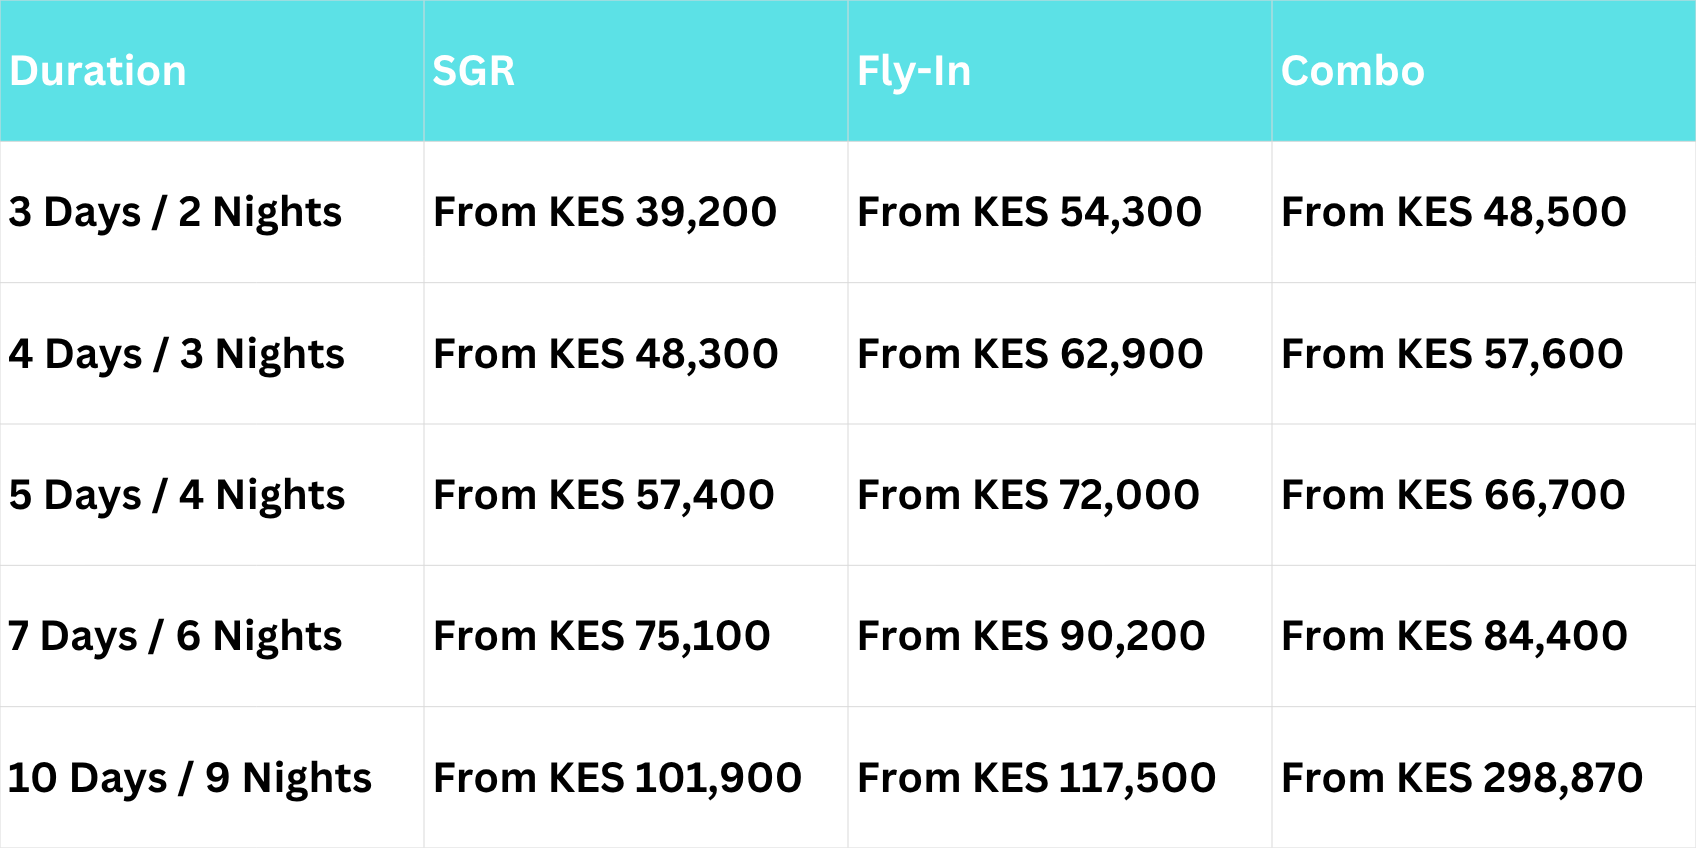Click the SGR price KES 75,100
Screen dimensions: 1696x848
[601, 636]
